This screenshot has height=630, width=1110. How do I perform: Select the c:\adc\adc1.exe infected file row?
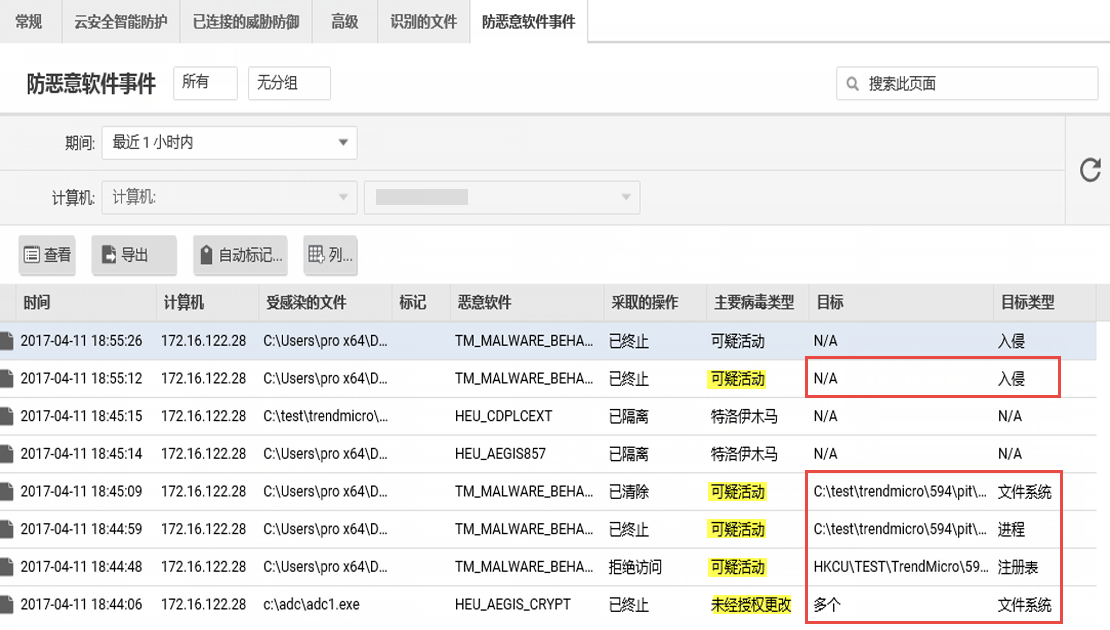(310, 604)
